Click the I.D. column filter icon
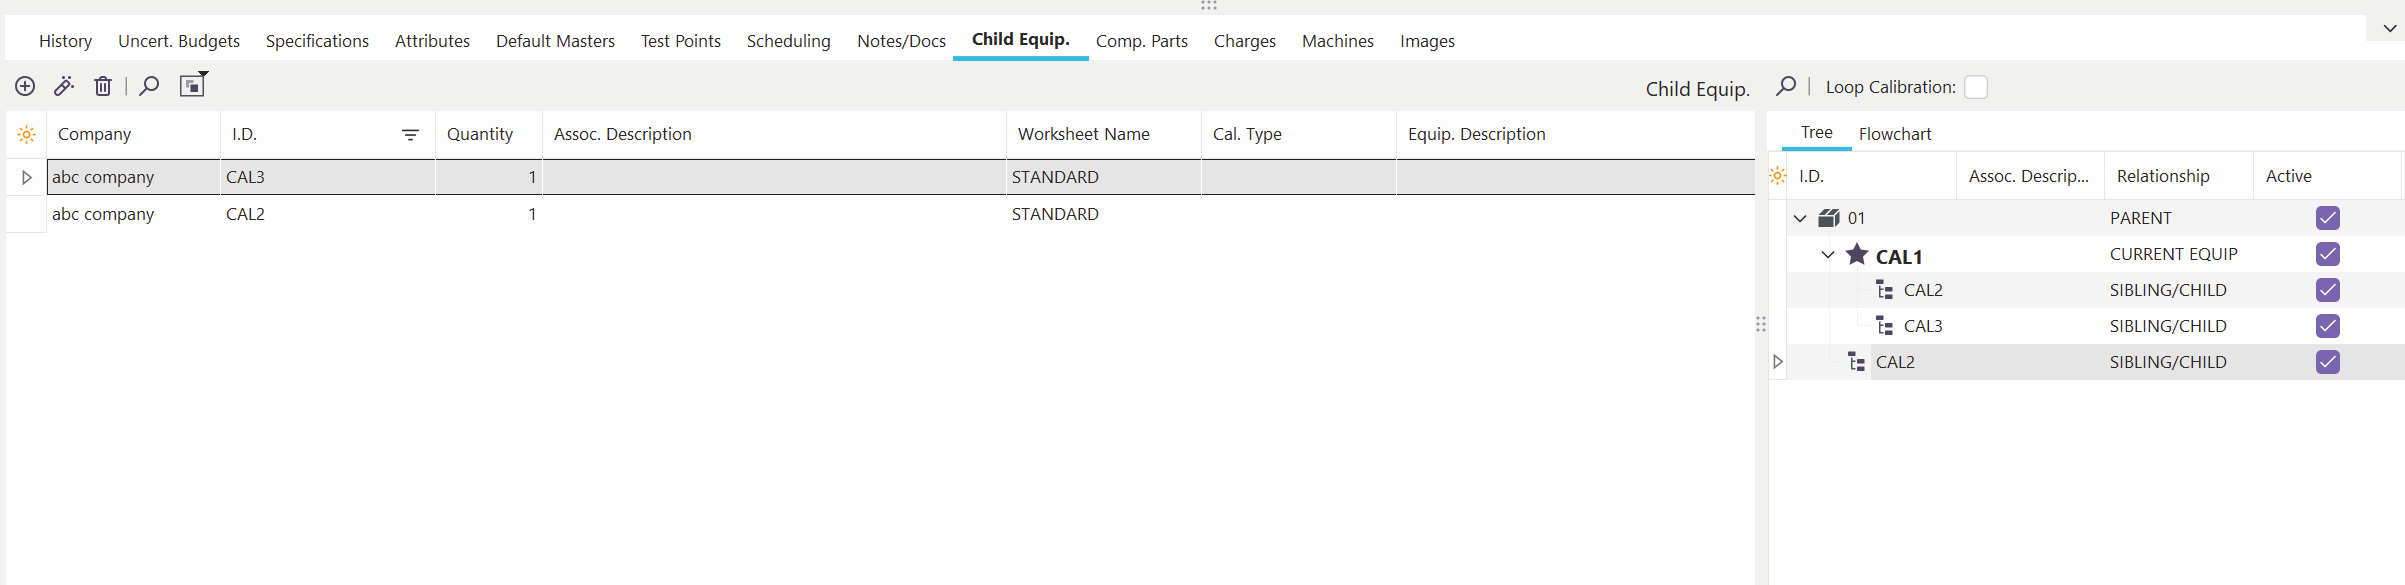This screenshot has height=585, width=2405. coord(410,135)
